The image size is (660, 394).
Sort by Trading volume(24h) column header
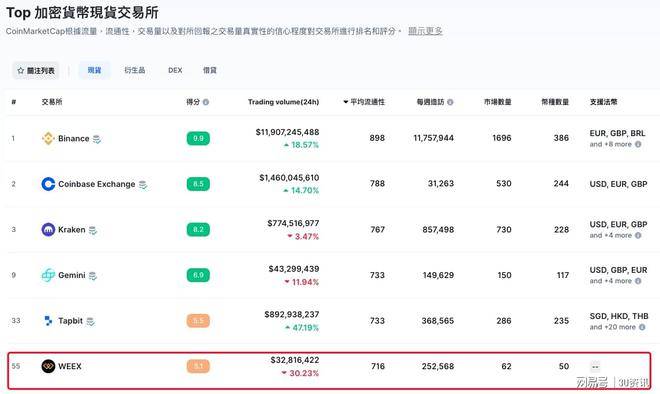pyautogui.click(x=284, y=102)
